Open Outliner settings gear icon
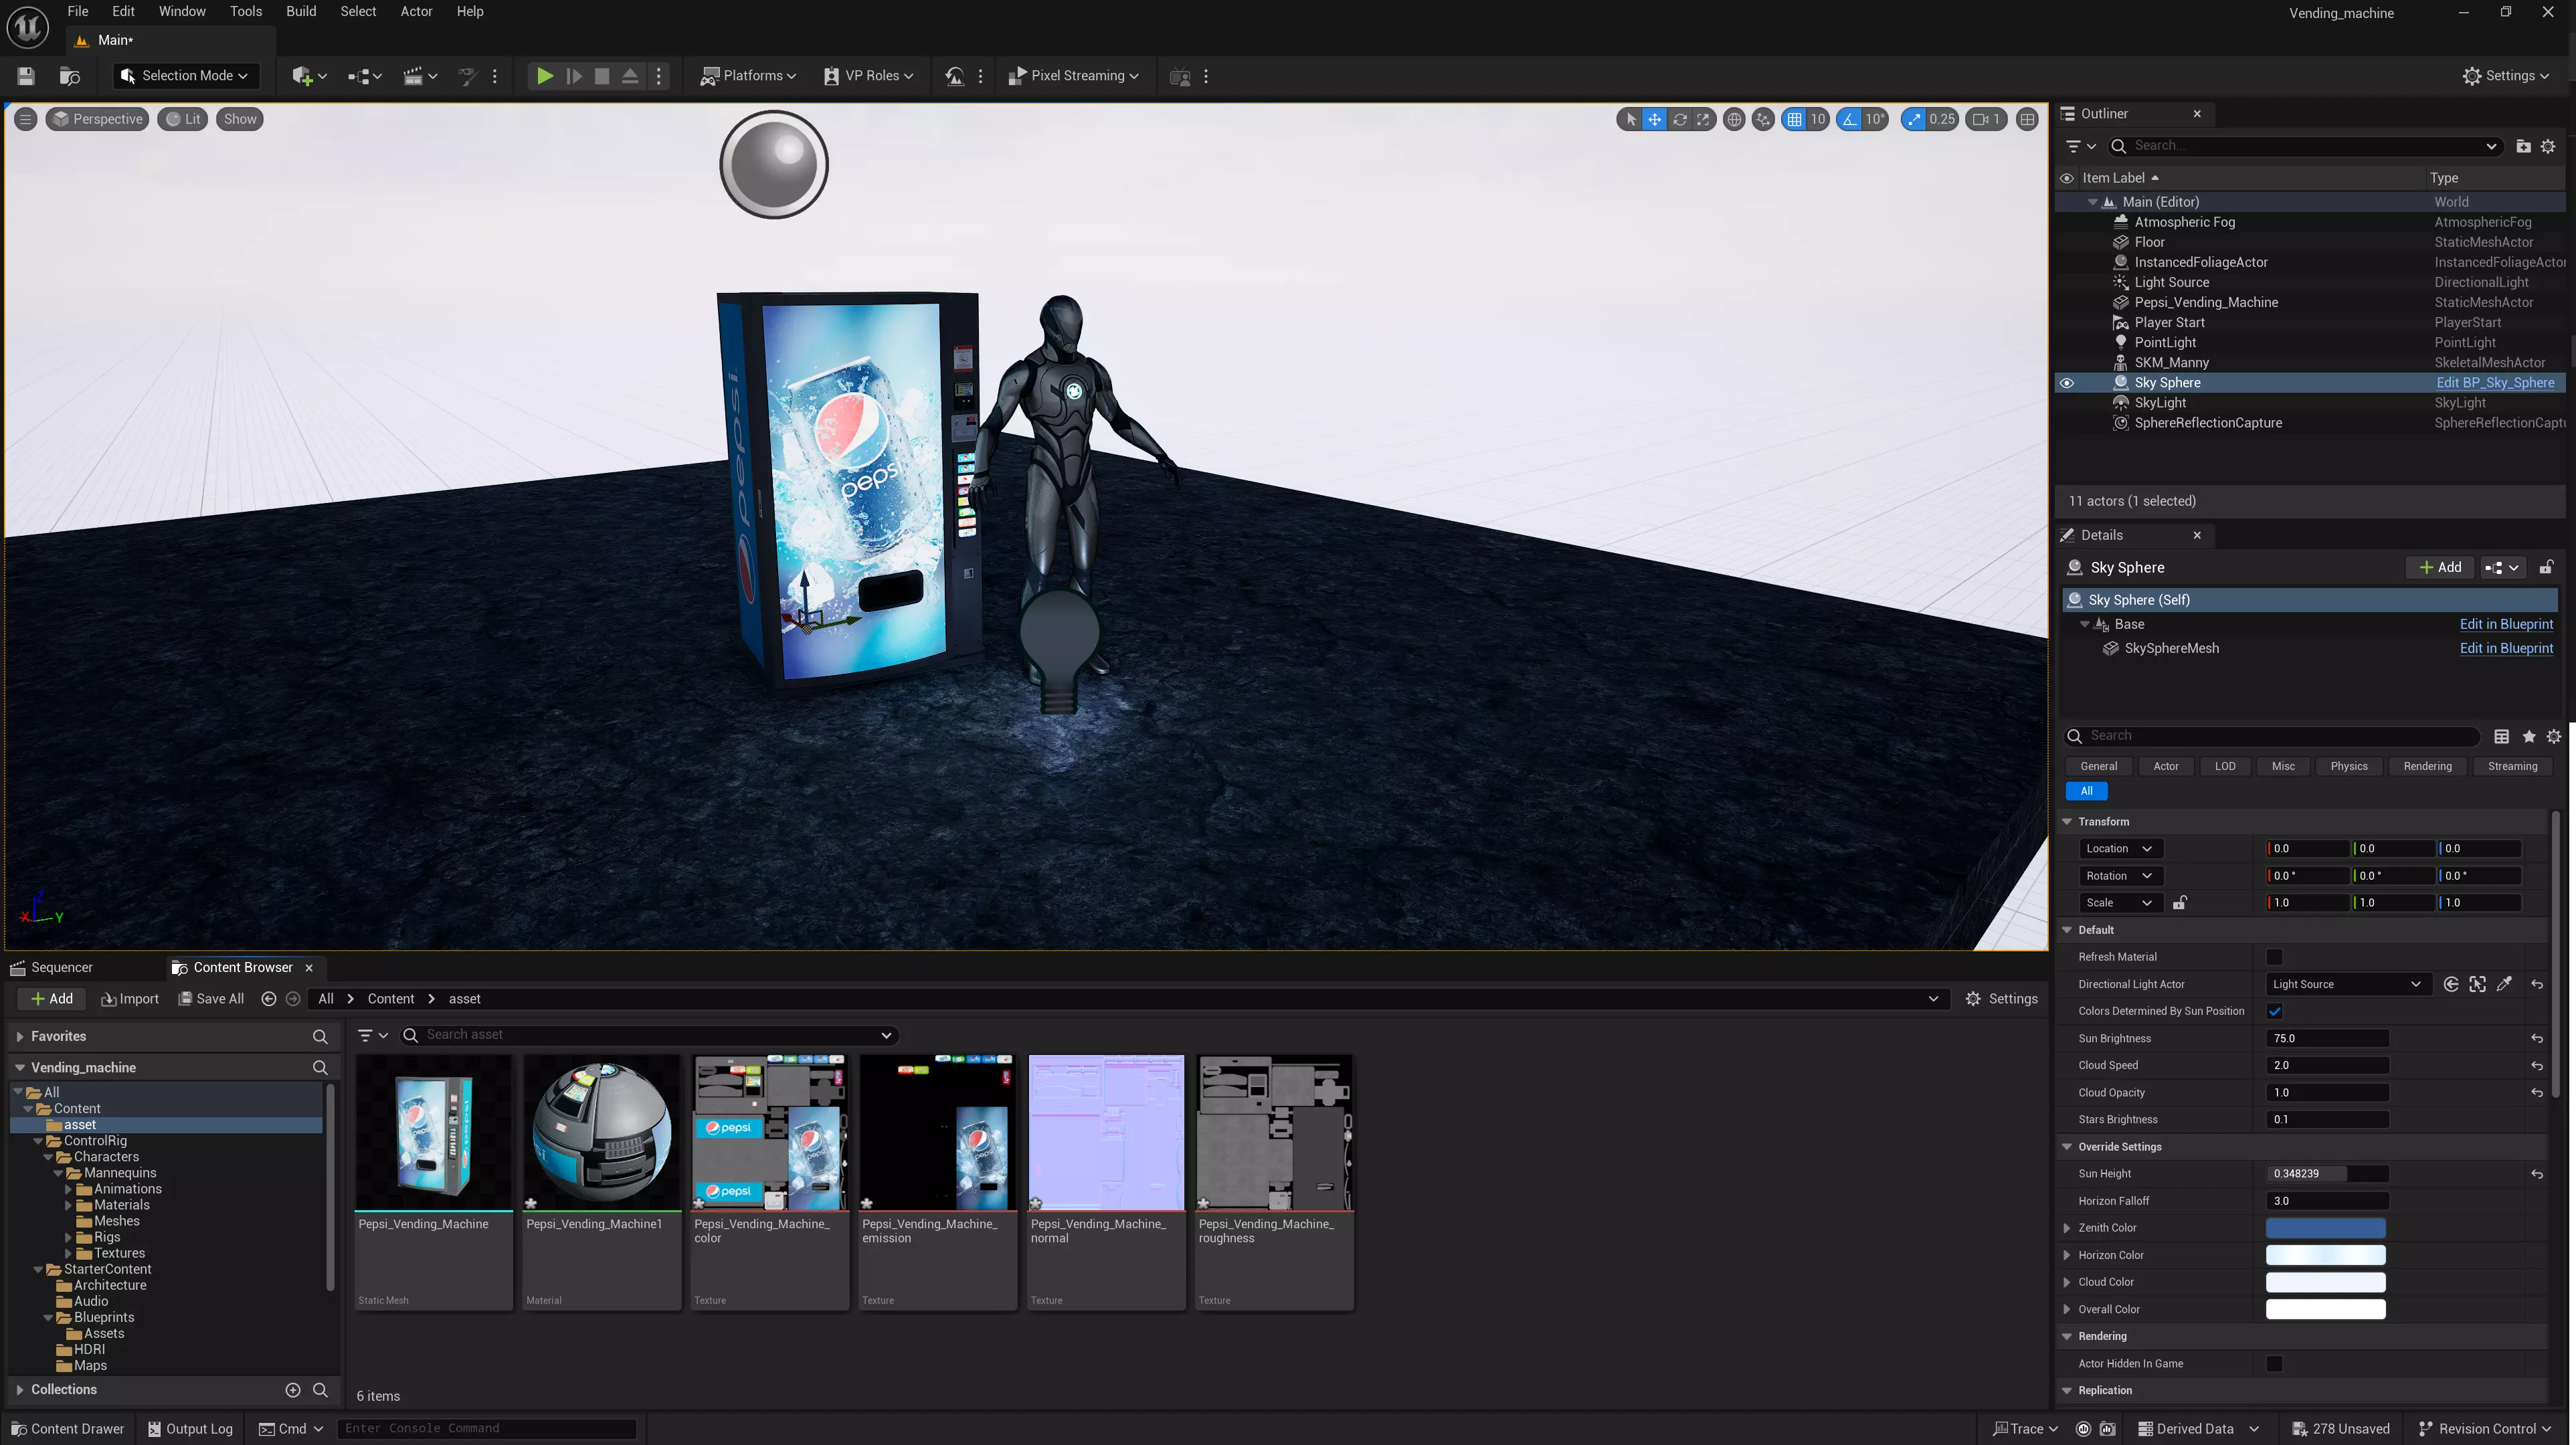Image resolution: width=2576 pixels, height=1445 pixels. click(x=2548, y=146)
